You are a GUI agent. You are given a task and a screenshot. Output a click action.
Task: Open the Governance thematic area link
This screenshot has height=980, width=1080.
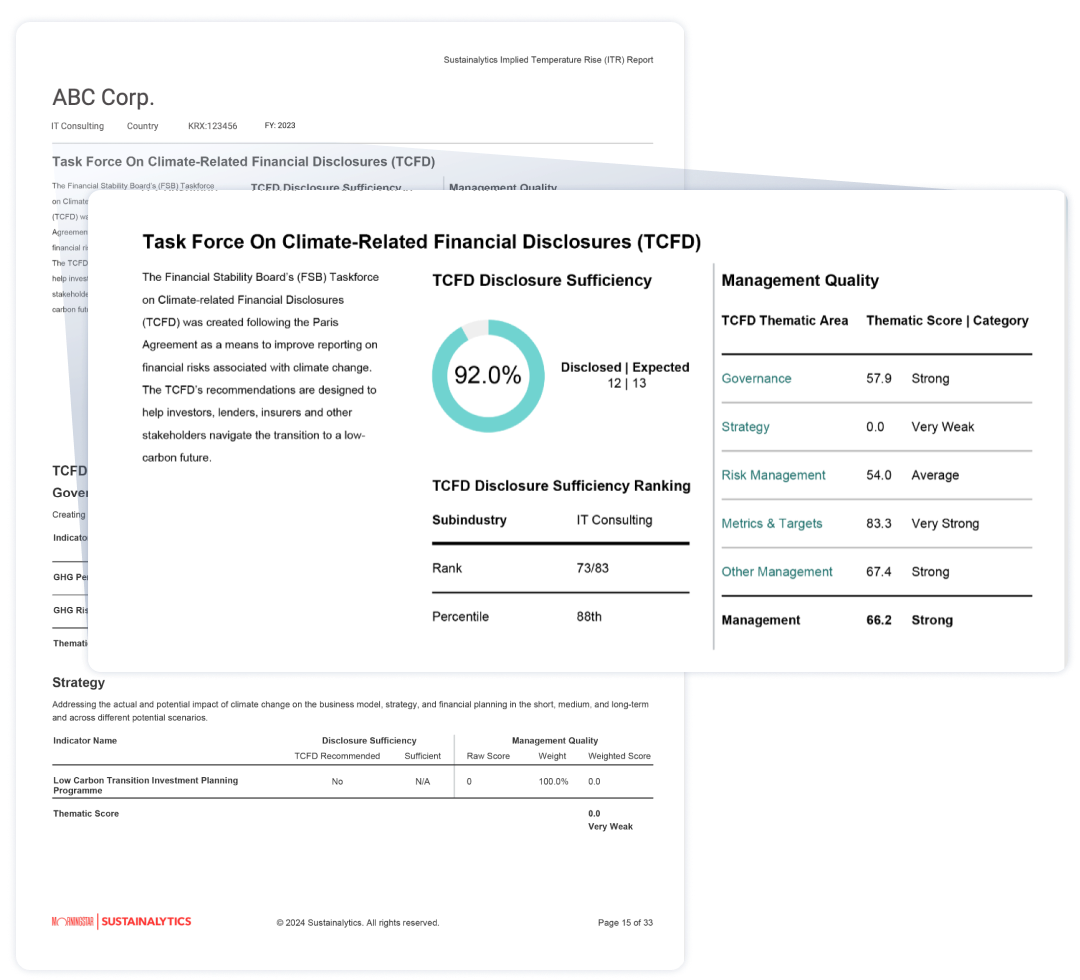[x=756, y=379]
